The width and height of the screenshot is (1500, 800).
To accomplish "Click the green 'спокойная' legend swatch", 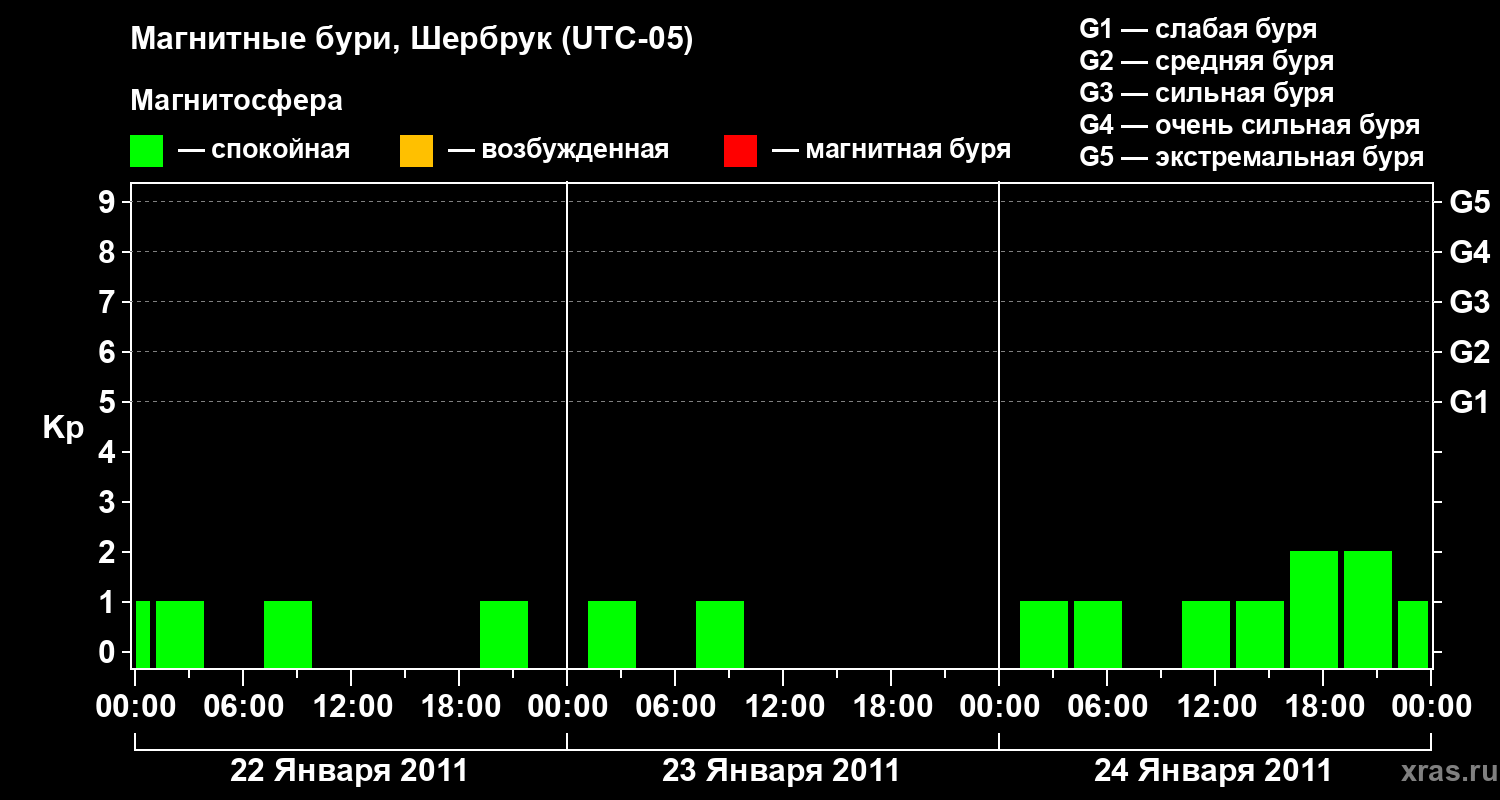I will (146, 151).
